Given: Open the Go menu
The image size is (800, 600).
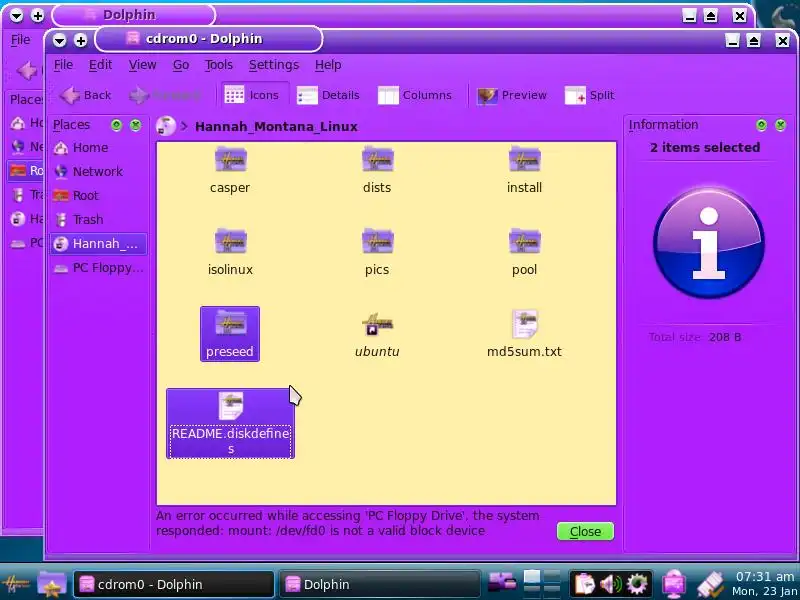Looking at the screenshot, I should pos(181,65).
